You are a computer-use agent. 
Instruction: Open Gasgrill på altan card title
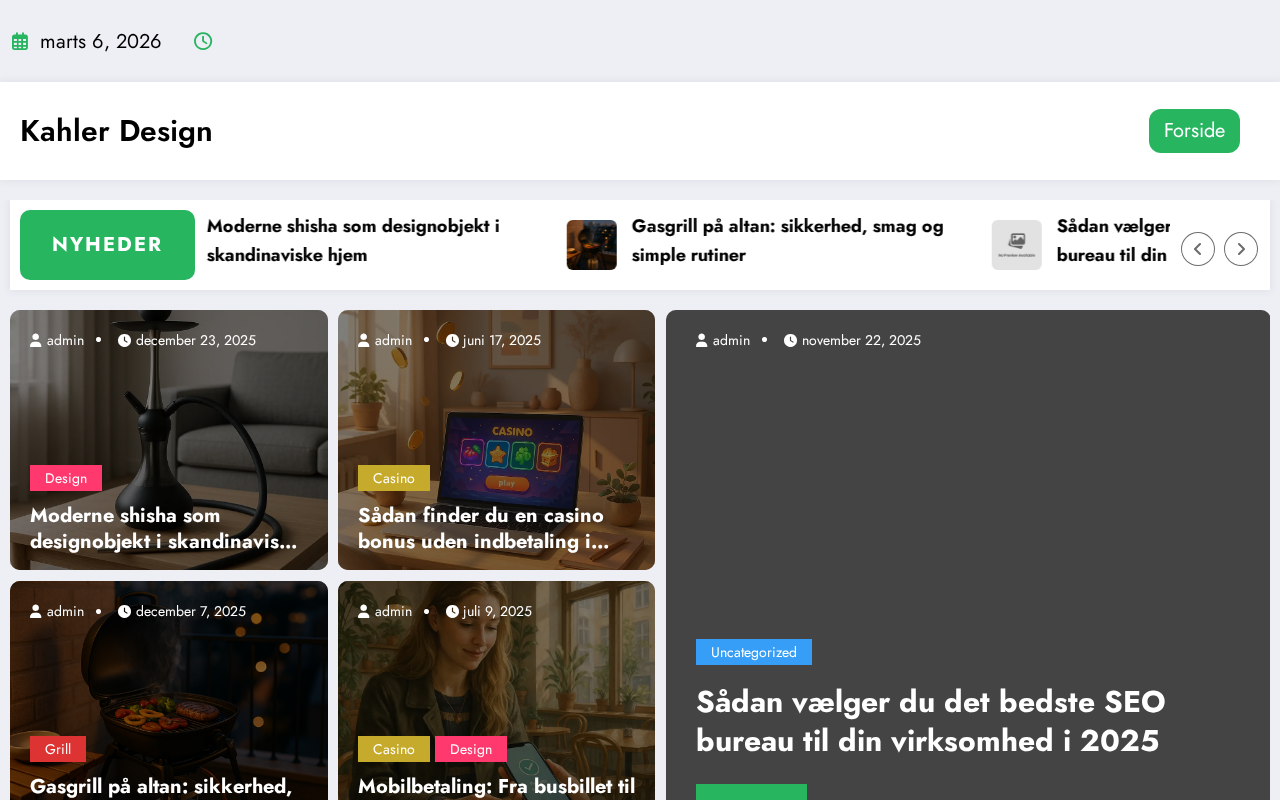(x=161, y=786)
